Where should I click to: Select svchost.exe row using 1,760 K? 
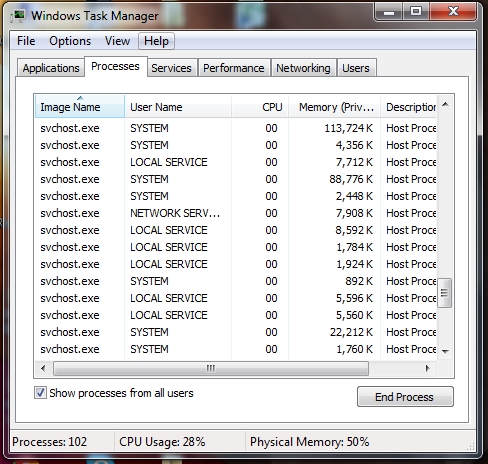(235, 349)
